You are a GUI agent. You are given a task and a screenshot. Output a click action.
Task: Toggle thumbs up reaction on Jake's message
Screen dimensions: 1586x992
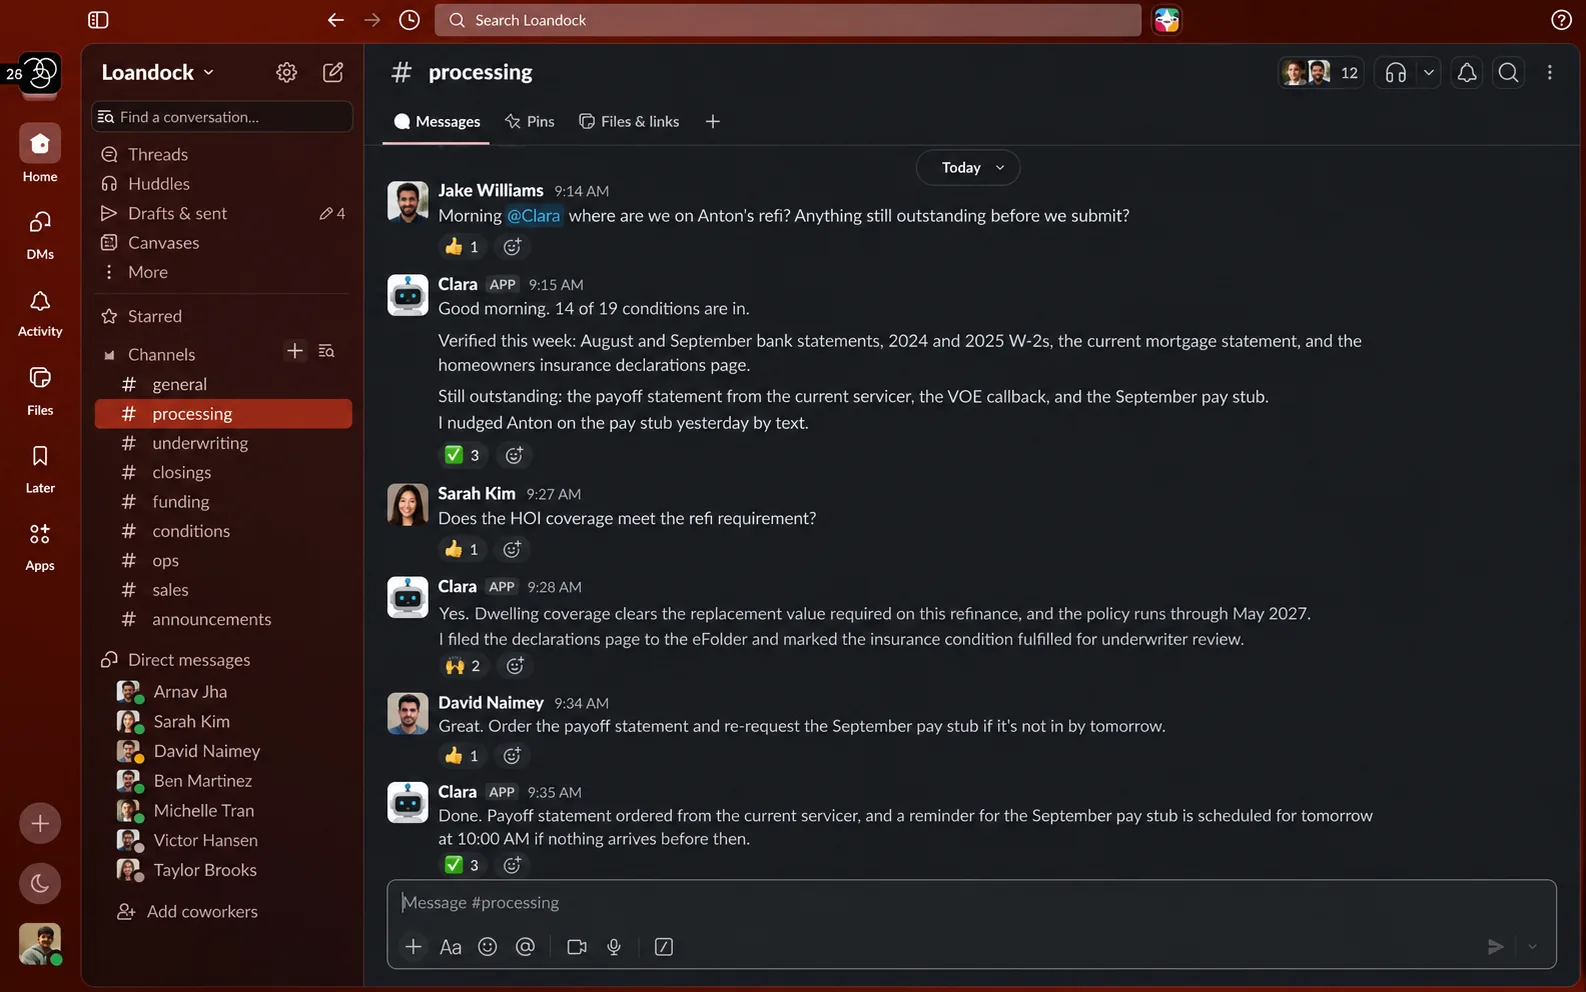[x=462, y=247]
